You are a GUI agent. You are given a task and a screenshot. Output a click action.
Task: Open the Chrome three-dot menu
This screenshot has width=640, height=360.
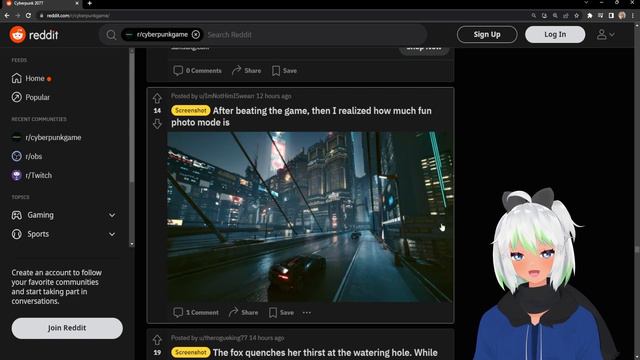coord(633,16)
